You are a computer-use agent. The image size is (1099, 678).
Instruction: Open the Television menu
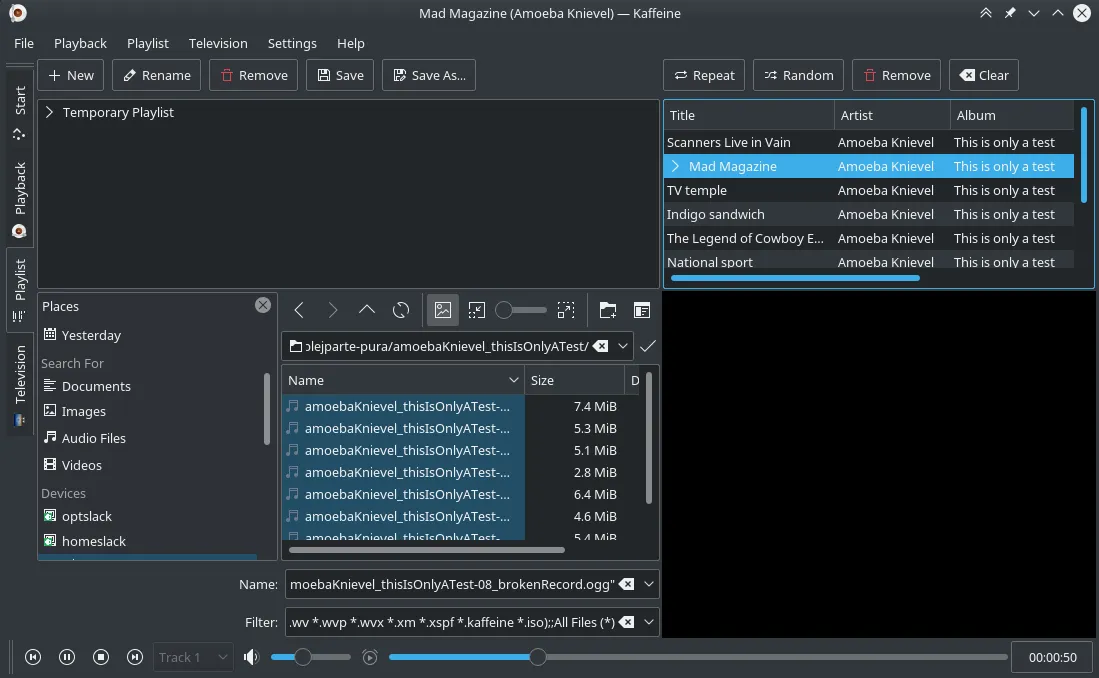(x=217, y=43)
